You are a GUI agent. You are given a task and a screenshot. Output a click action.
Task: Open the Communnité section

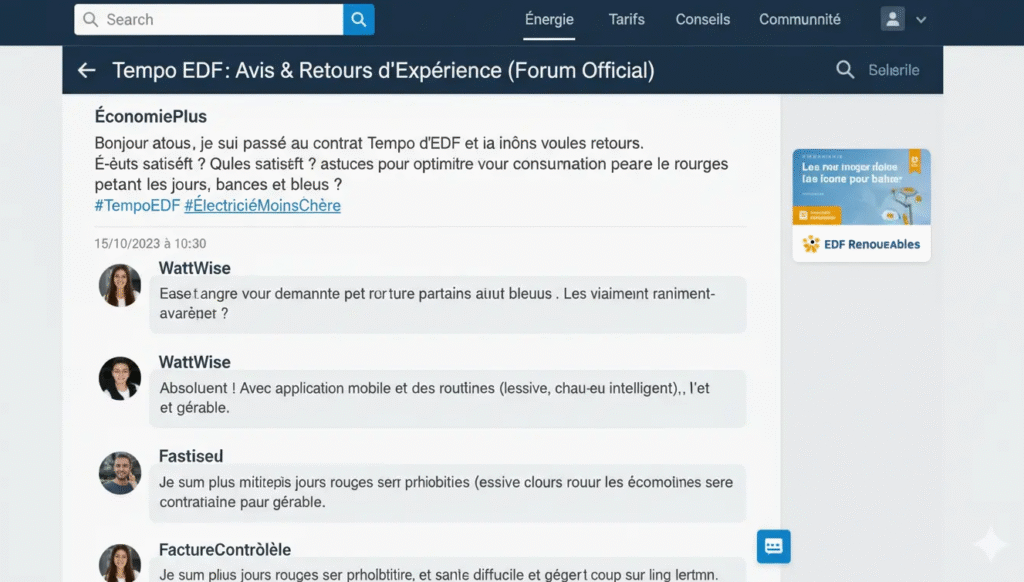click(x=799, y=19)
